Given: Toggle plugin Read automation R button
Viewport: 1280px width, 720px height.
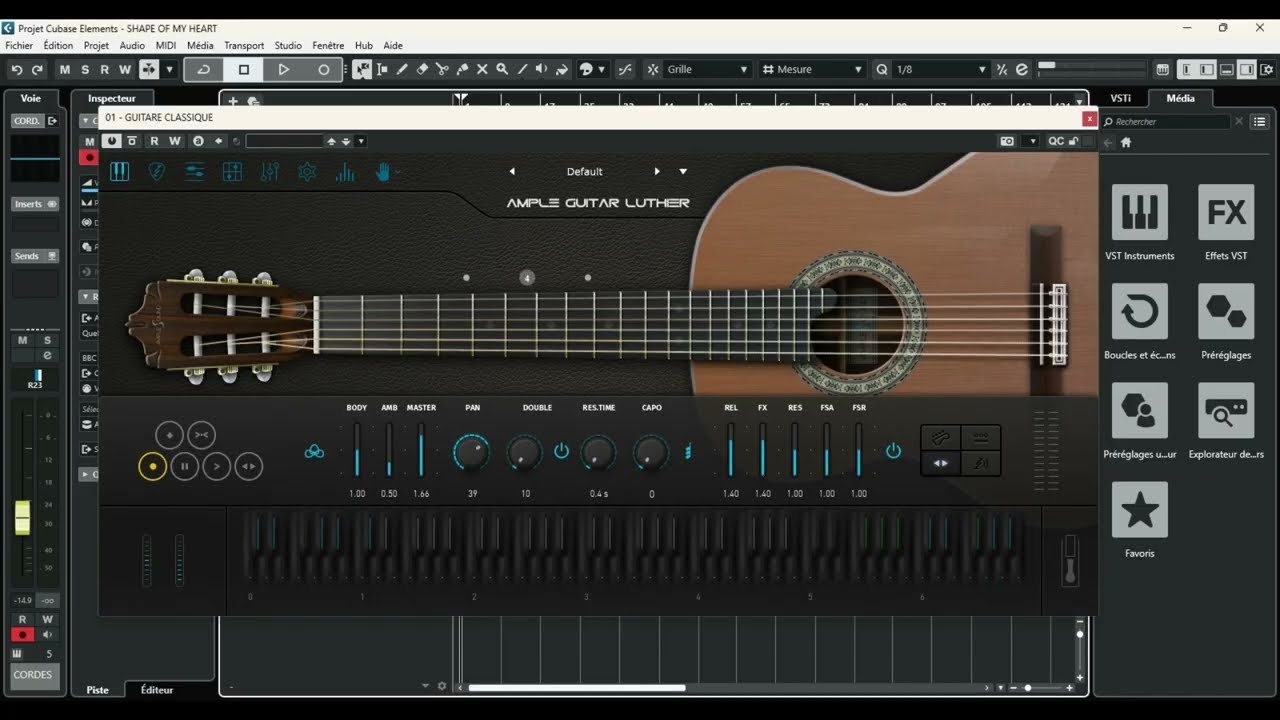Looking at the screenshot, I should pos(155,141).
